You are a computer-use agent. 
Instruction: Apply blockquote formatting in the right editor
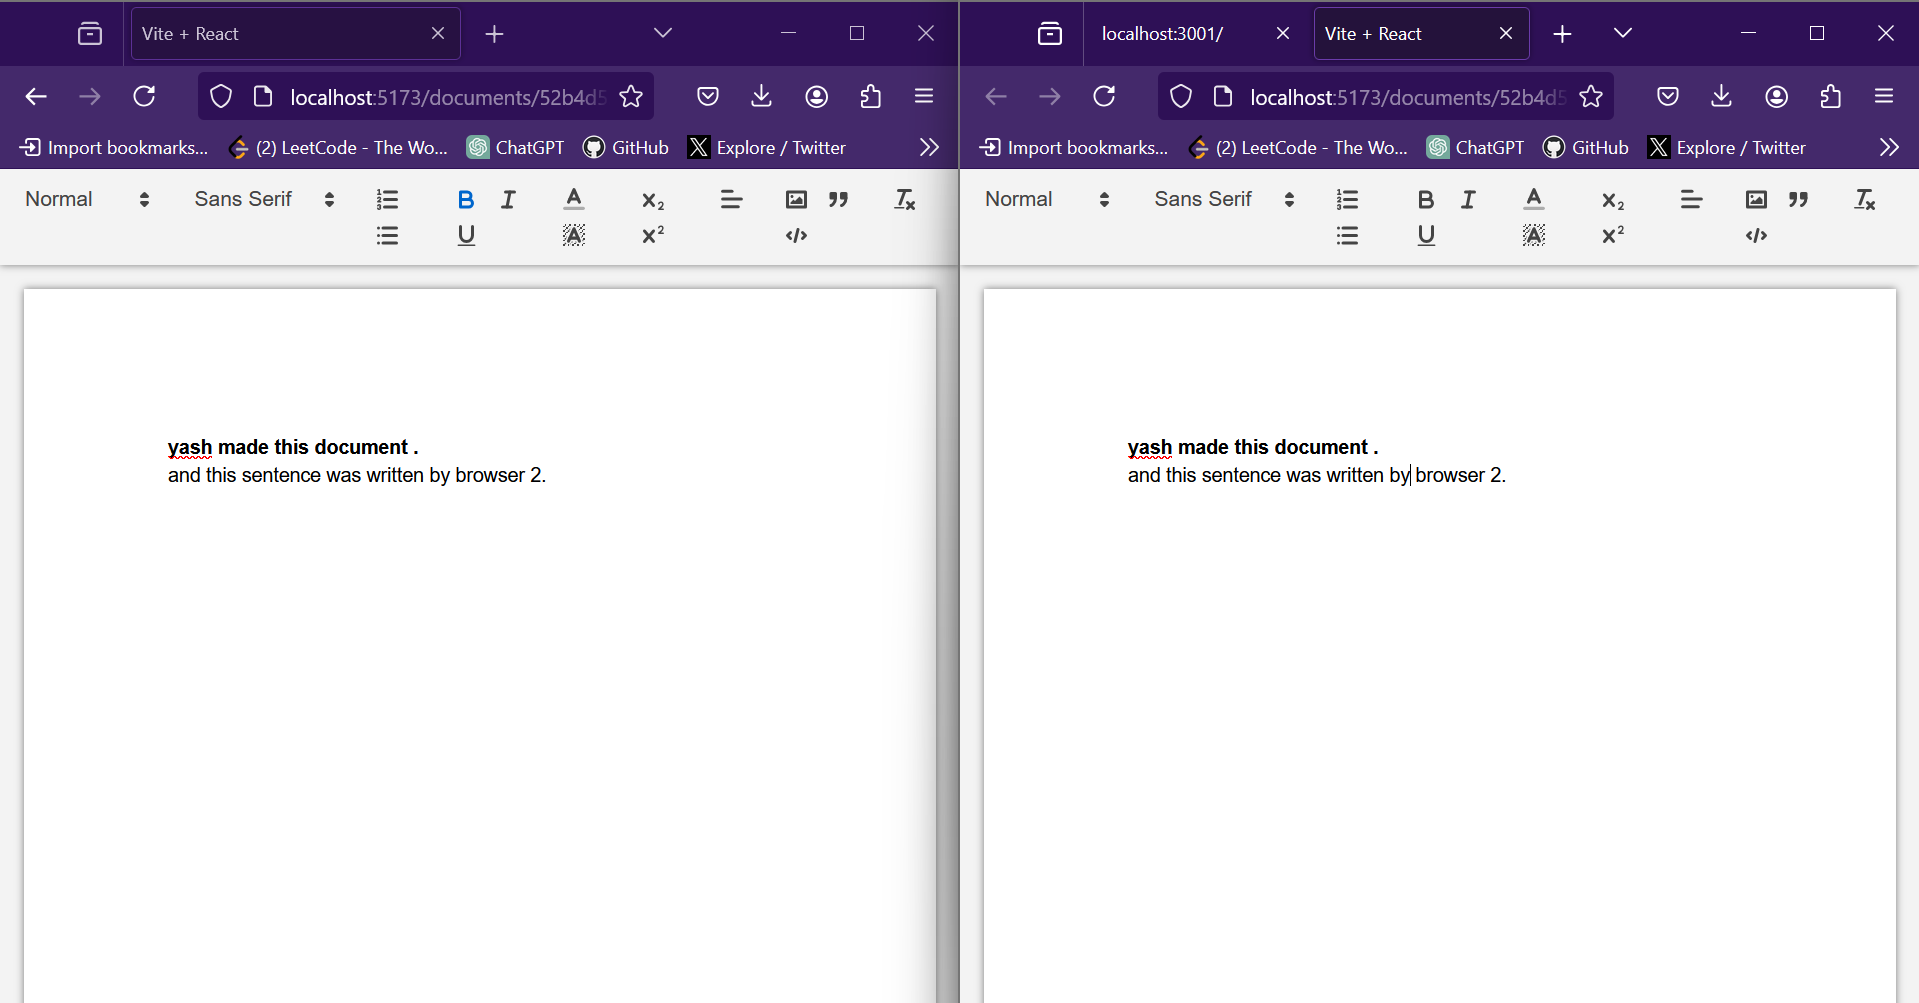click(x=1797, y=199)
